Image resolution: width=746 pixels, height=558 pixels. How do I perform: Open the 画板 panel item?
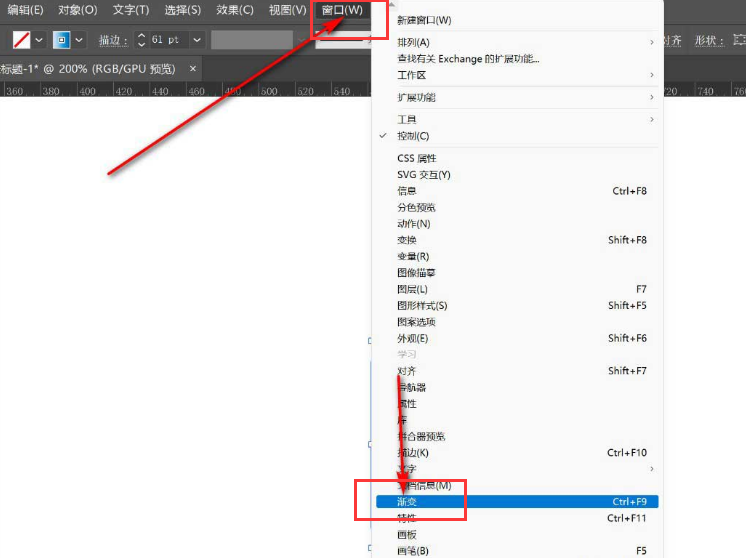517,535
